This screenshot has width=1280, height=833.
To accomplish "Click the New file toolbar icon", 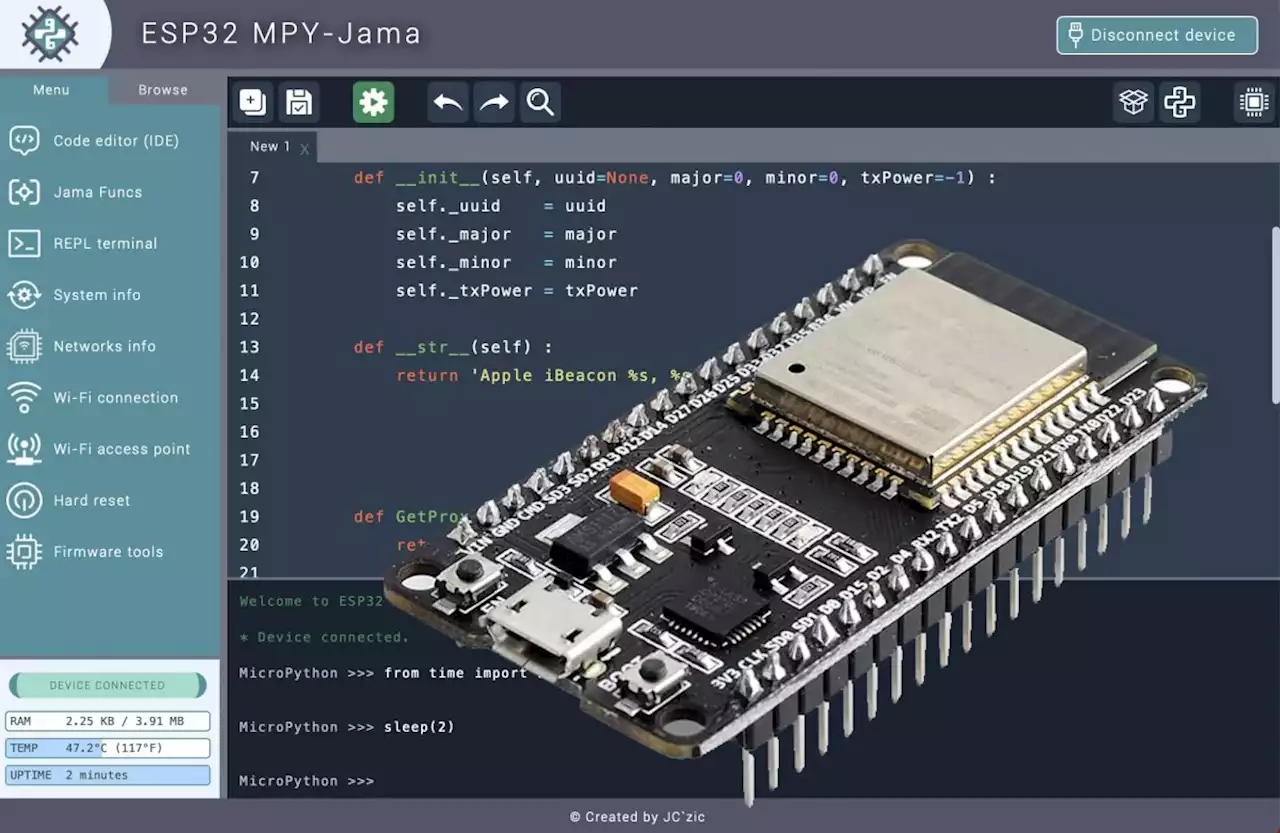I will click(253, 102).
